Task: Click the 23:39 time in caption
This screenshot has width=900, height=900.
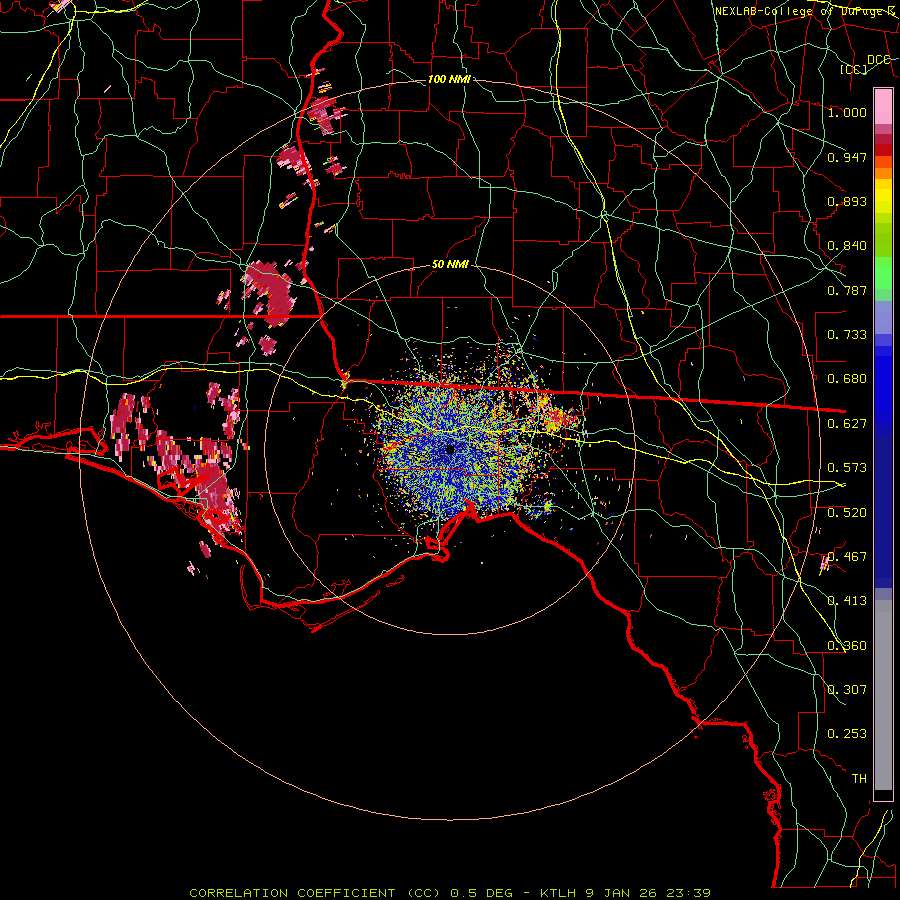Action: [x=688, y=893]
